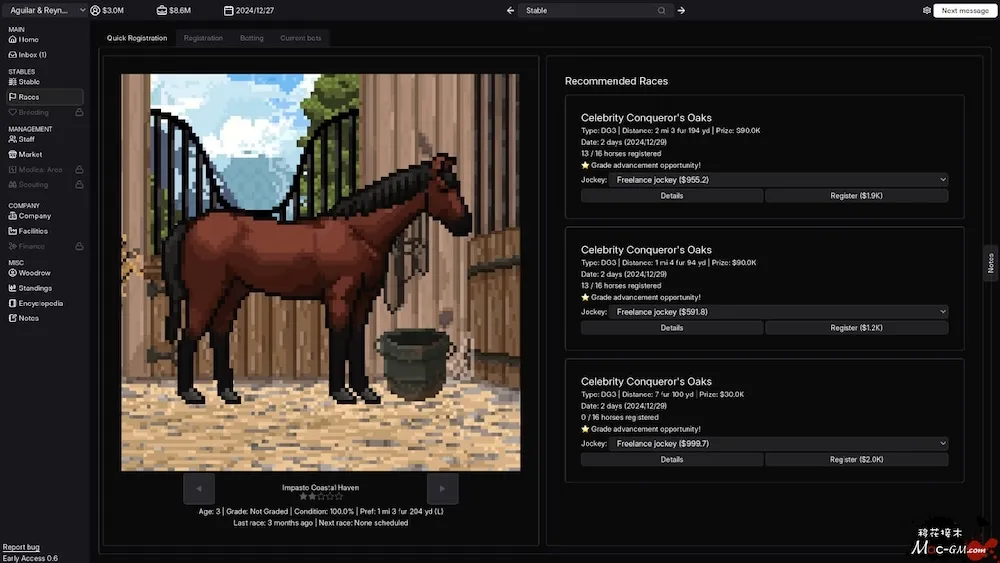Screen dimensions: 1000x563
Task: Click the "0 / 16 horses registered" text
Action: click(x=620, y=418)
